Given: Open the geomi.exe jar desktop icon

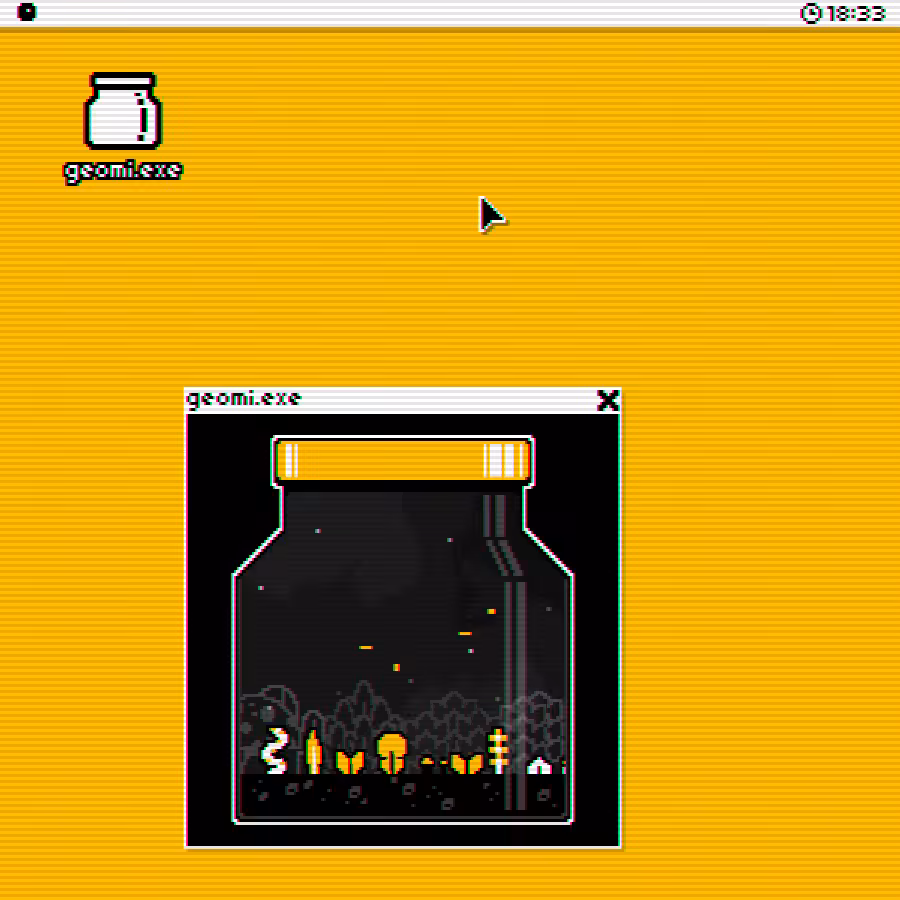Looking at the screenshot, I should coord(123,111).
